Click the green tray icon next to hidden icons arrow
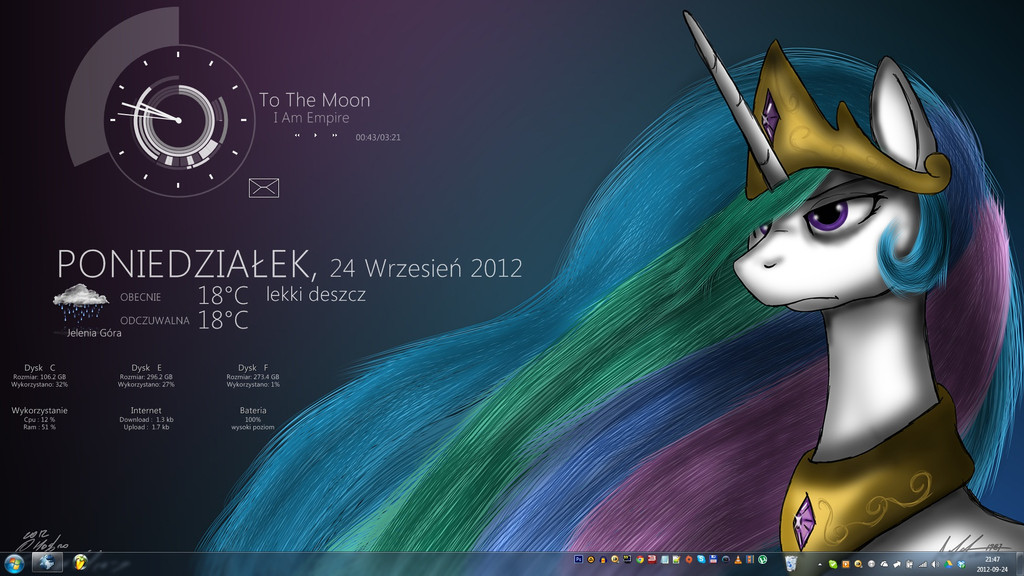The height and width of the screenshot is (576, 1024). tap(833, 564)
